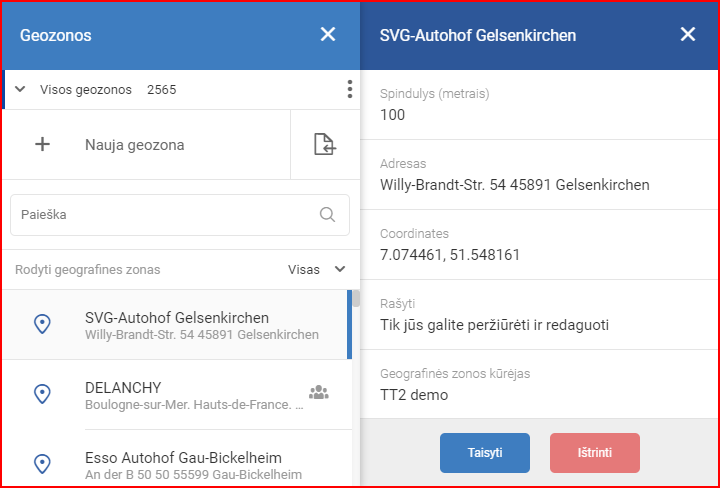Collapse the Visos geozonos group chevron

click(20, 89)
